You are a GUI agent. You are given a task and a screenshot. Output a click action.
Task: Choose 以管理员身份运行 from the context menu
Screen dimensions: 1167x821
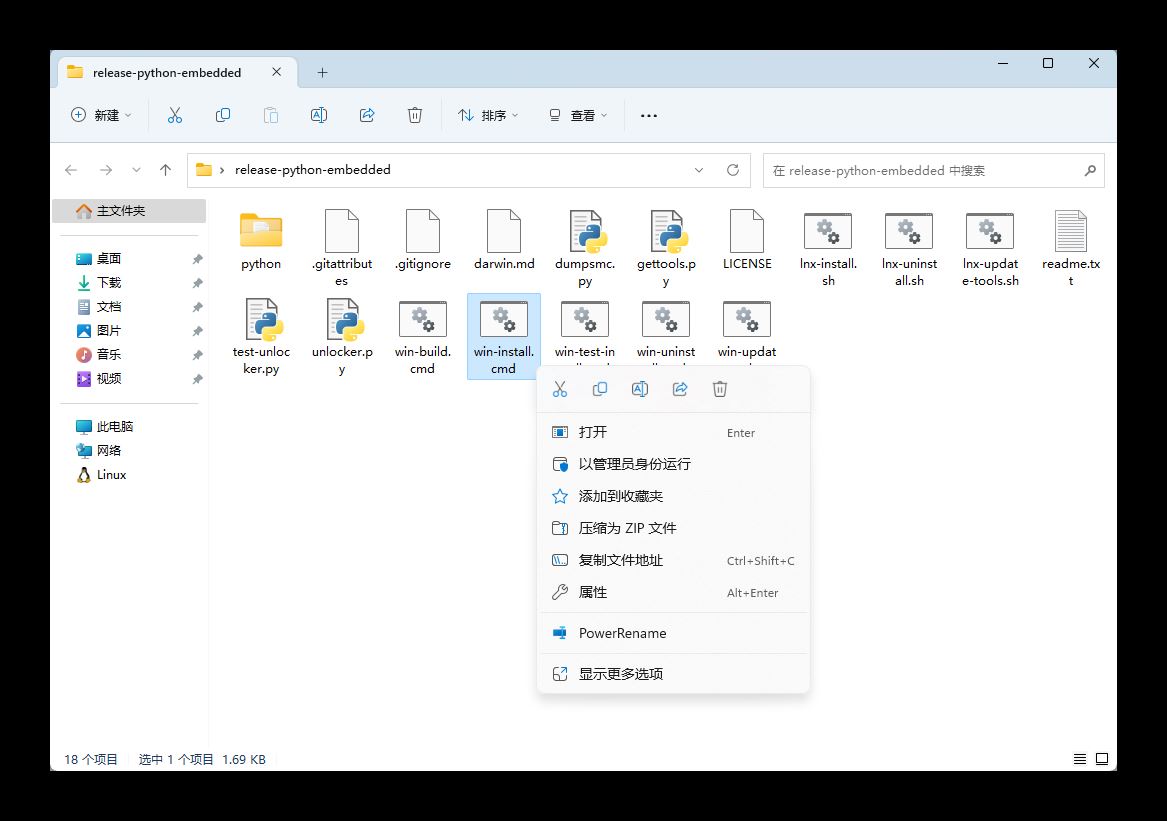(x=634, y=464)
